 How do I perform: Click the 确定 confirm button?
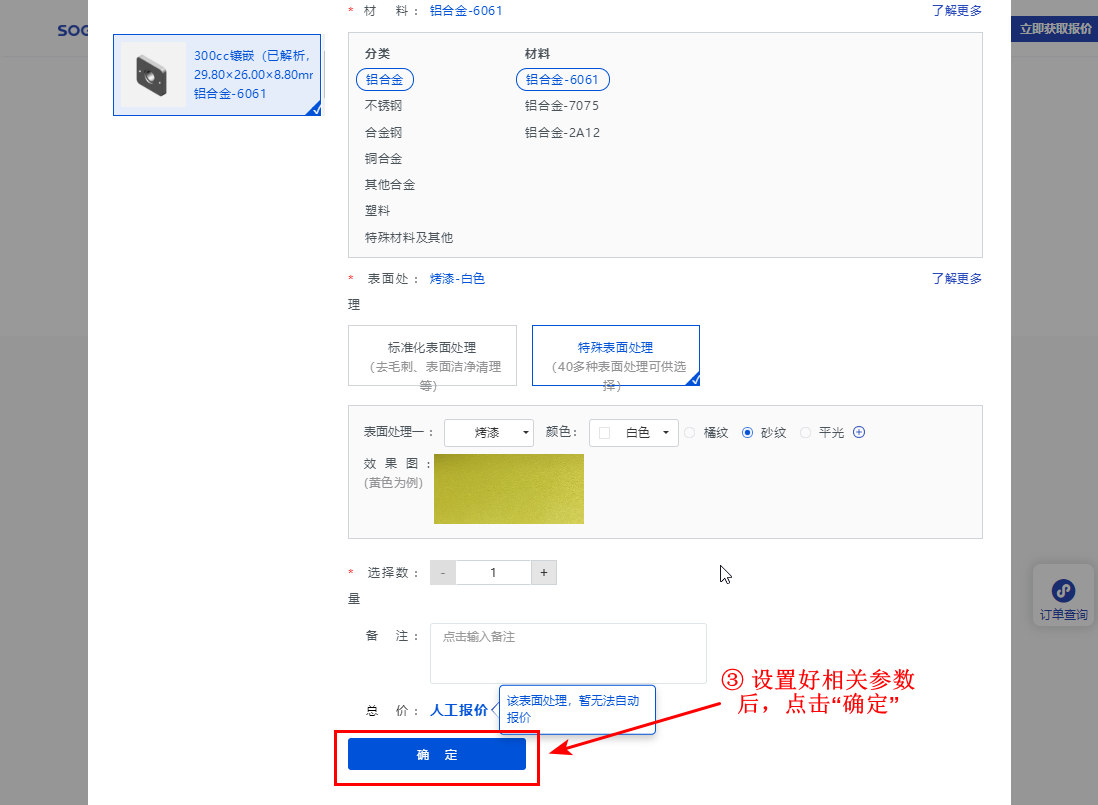point(437,754)
